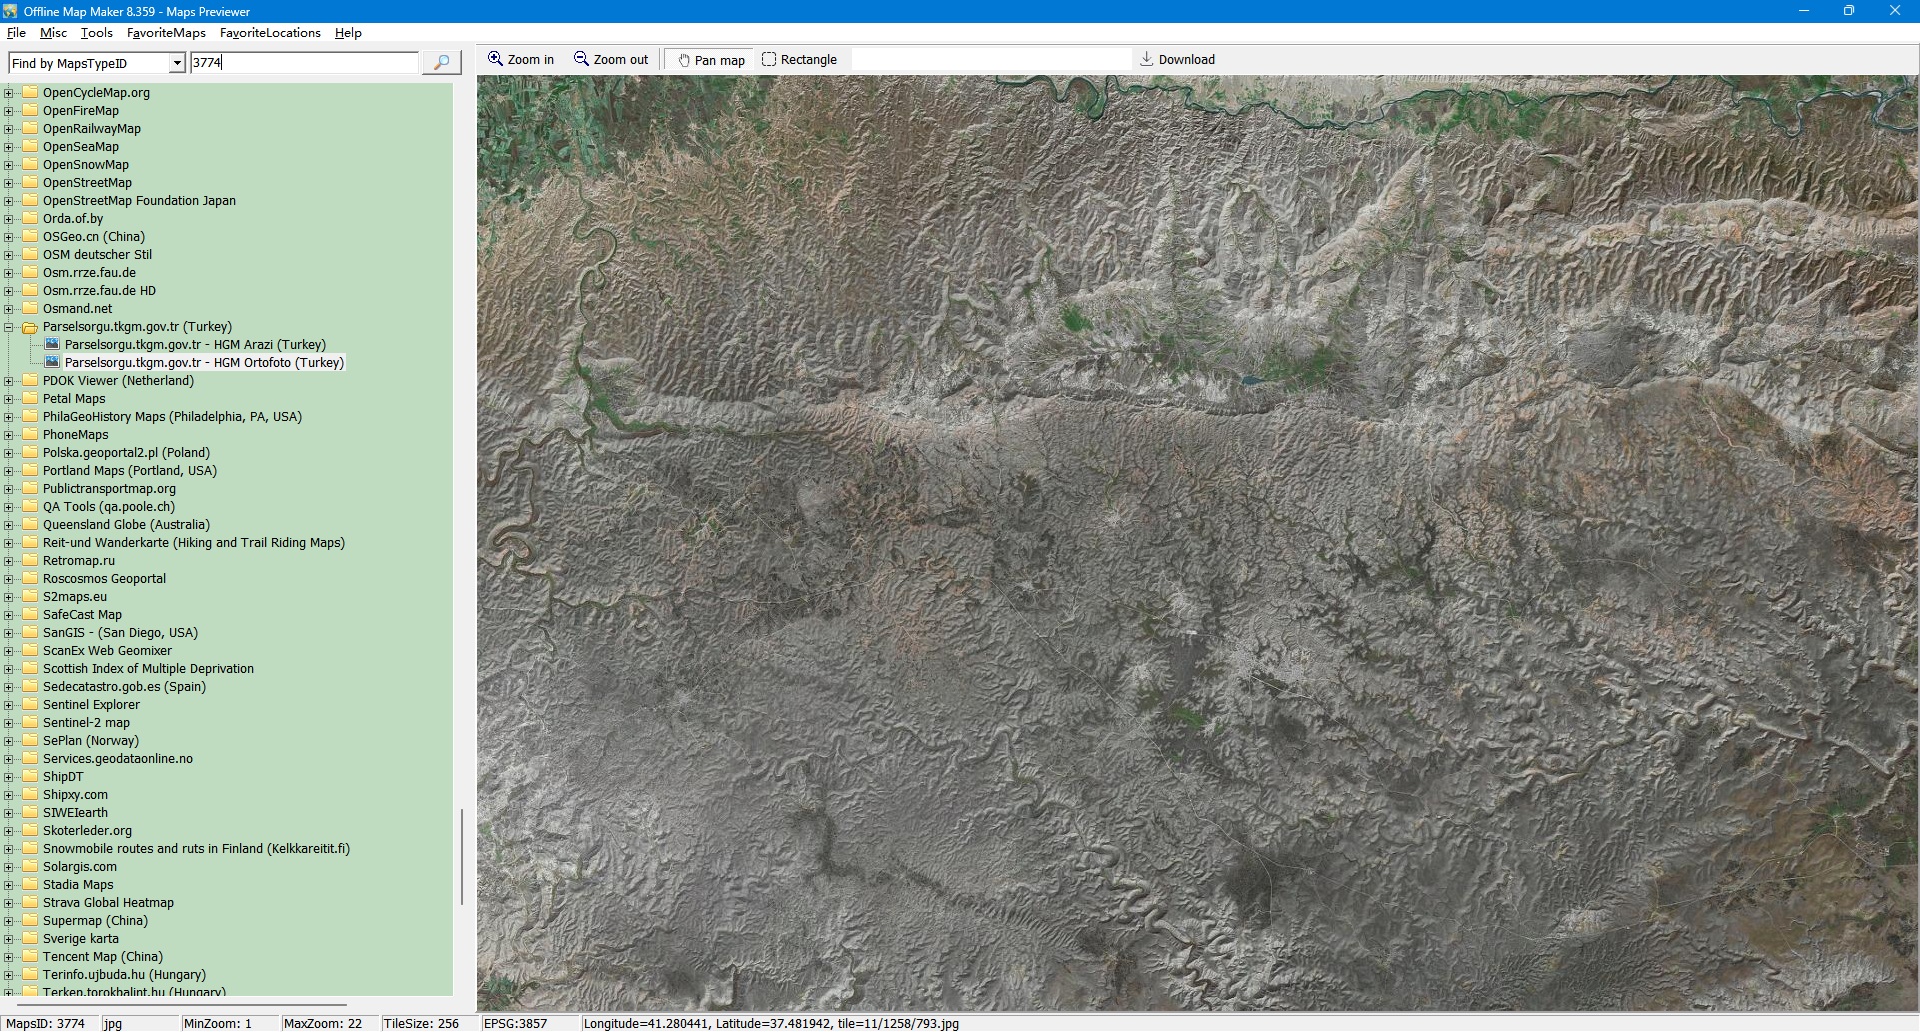
Task: Click the Sentinel Explorer folder icon
Action: [30, 705]
